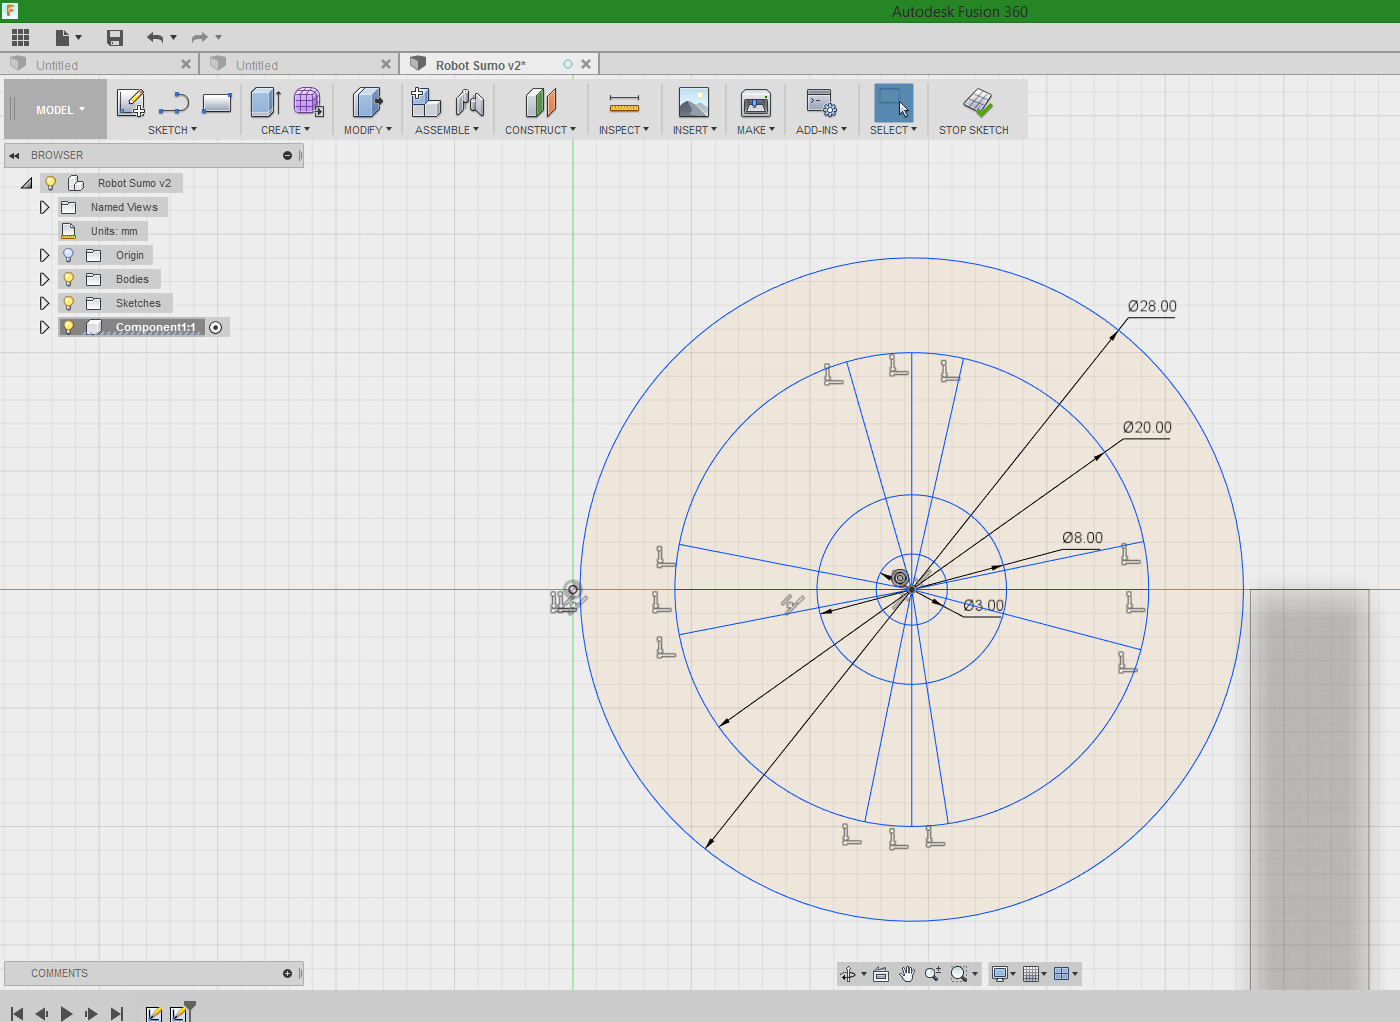Expand the Component1:1 tree item
The width and height of the screenshot is (1400, 1022).
[44, 327]
